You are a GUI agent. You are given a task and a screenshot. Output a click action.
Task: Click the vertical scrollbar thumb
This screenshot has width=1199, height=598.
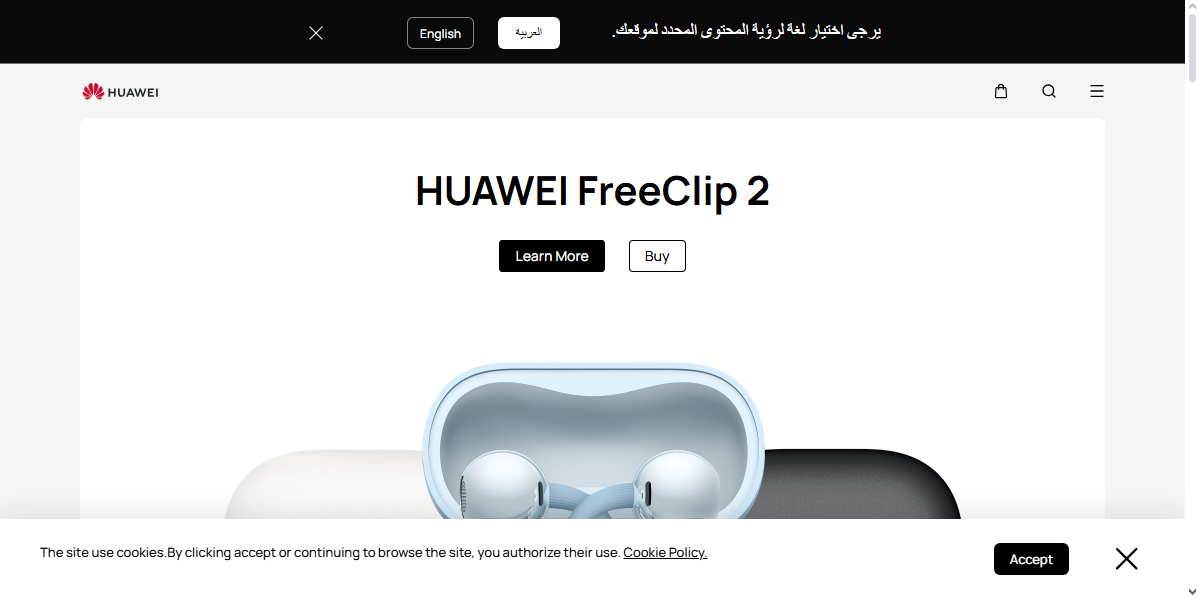coord(1192,46)
